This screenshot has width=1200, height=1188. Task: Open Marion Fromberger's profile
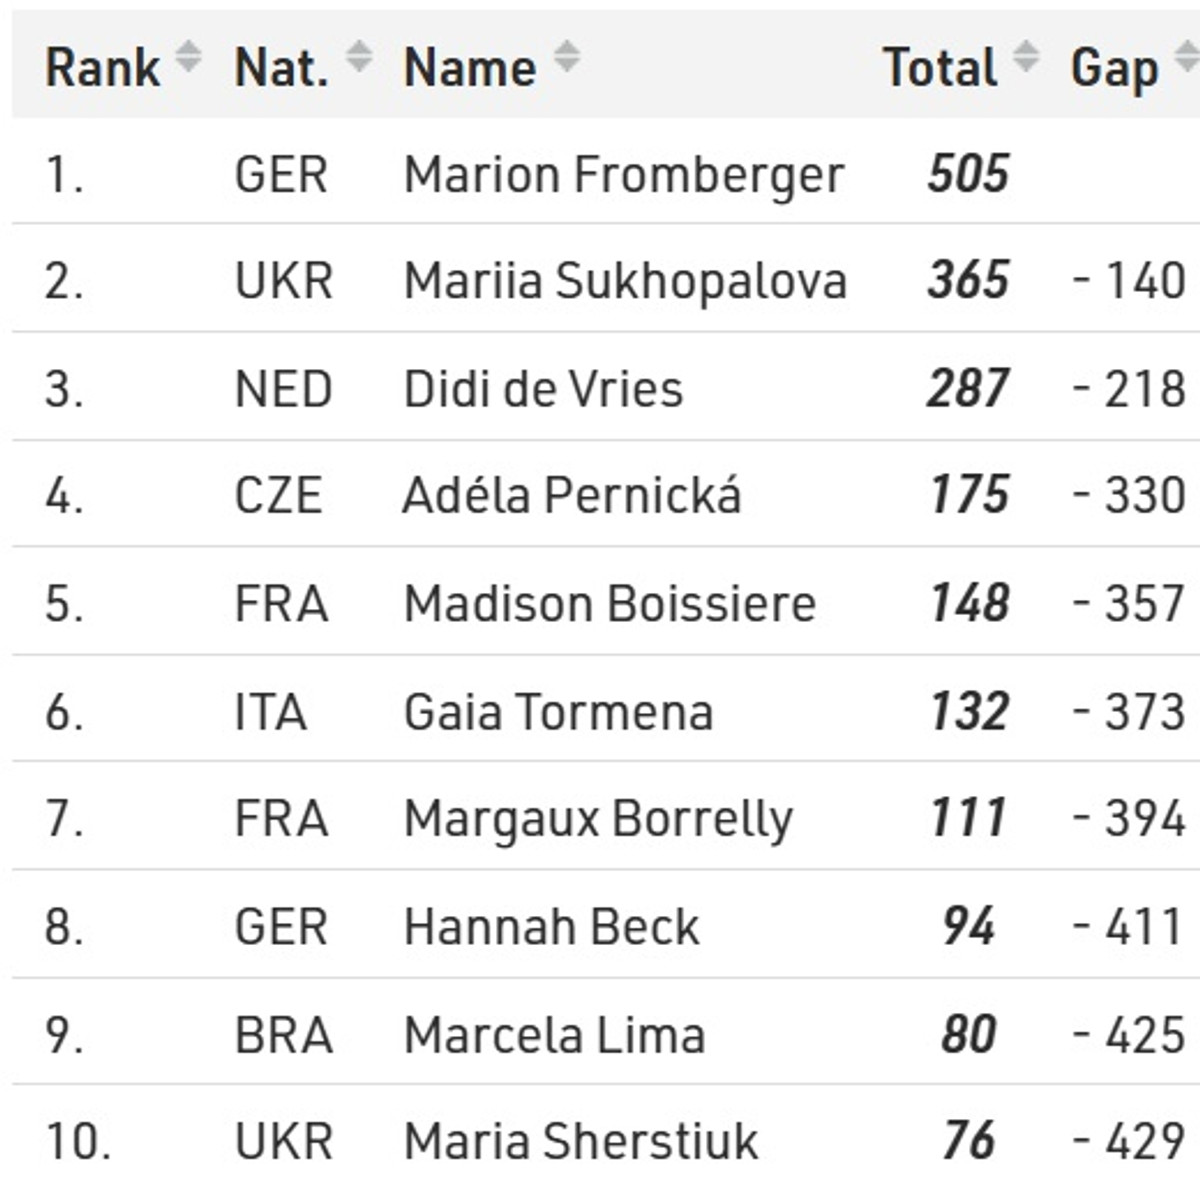click(x=624, y=174)
